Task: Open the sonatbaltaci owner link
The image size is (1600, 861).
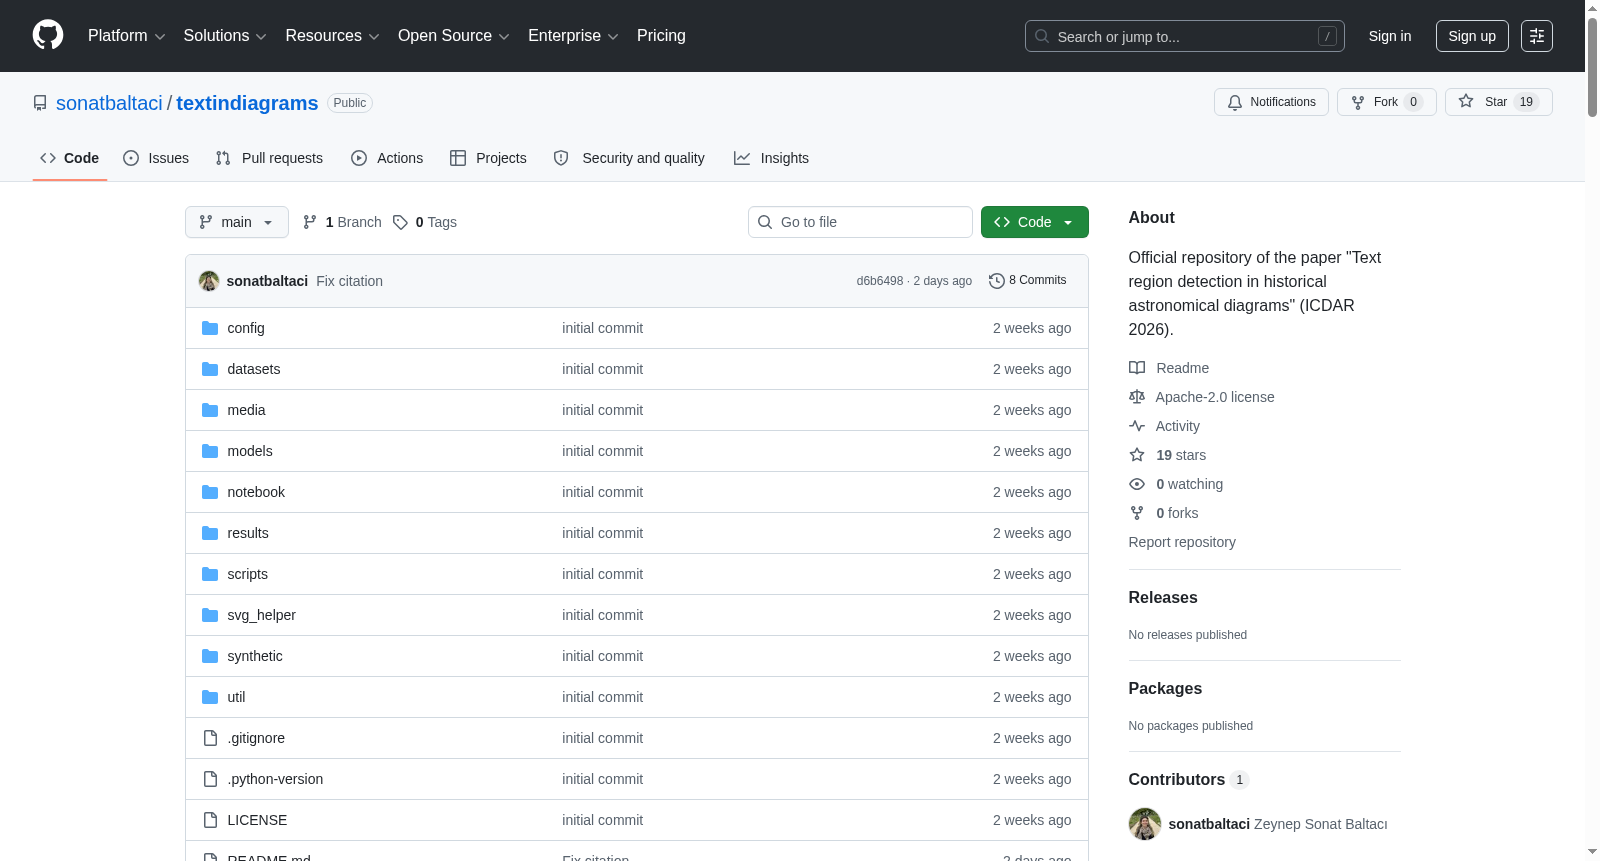Action: click(x=109, y=103)
